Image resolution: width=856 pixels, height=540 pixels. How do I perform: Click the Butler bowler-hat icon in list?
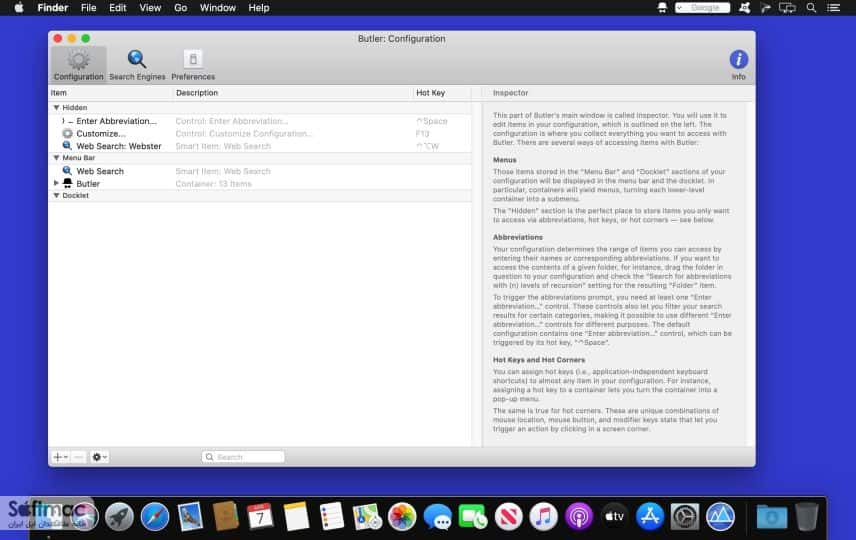(x=67, y=183)
